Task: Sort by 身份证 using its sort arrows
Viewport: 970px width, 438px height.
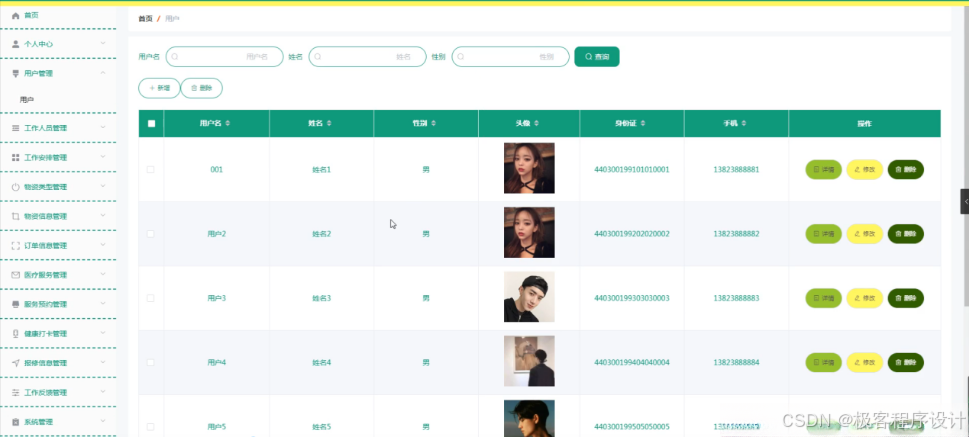Action: [x=643, y=124]
